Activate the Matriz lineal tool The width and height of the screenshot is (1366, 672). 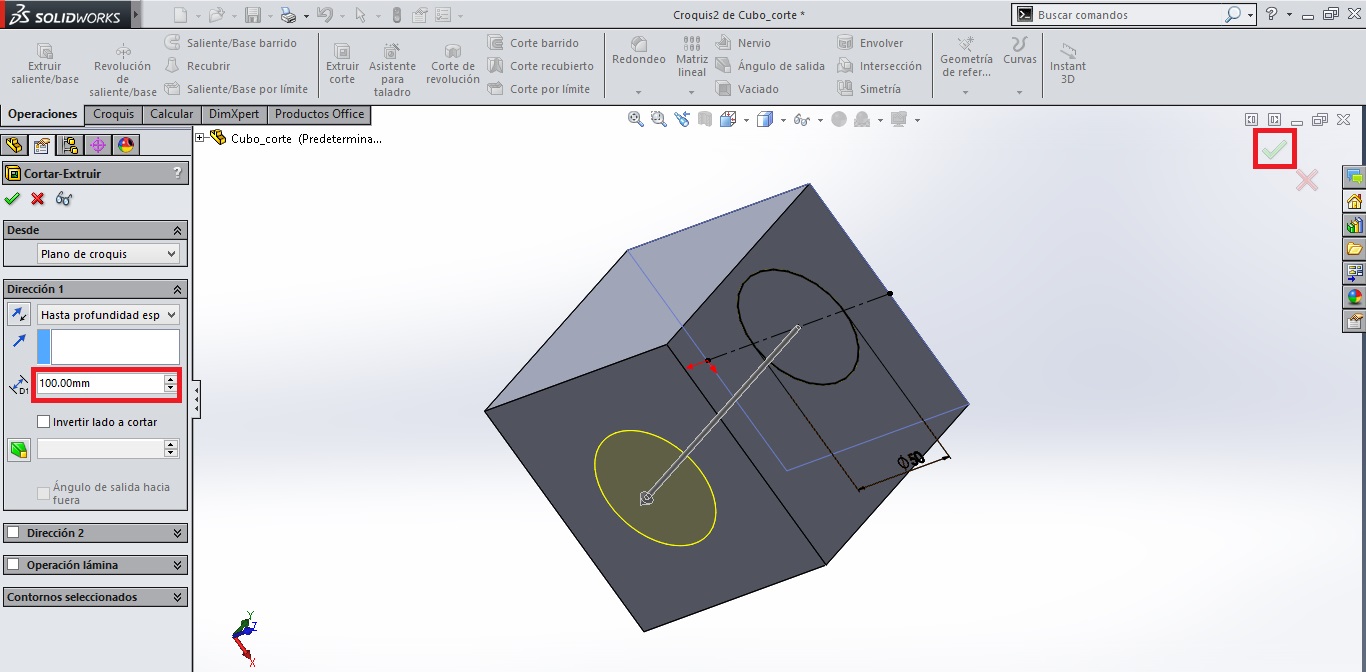coord(691,55)
